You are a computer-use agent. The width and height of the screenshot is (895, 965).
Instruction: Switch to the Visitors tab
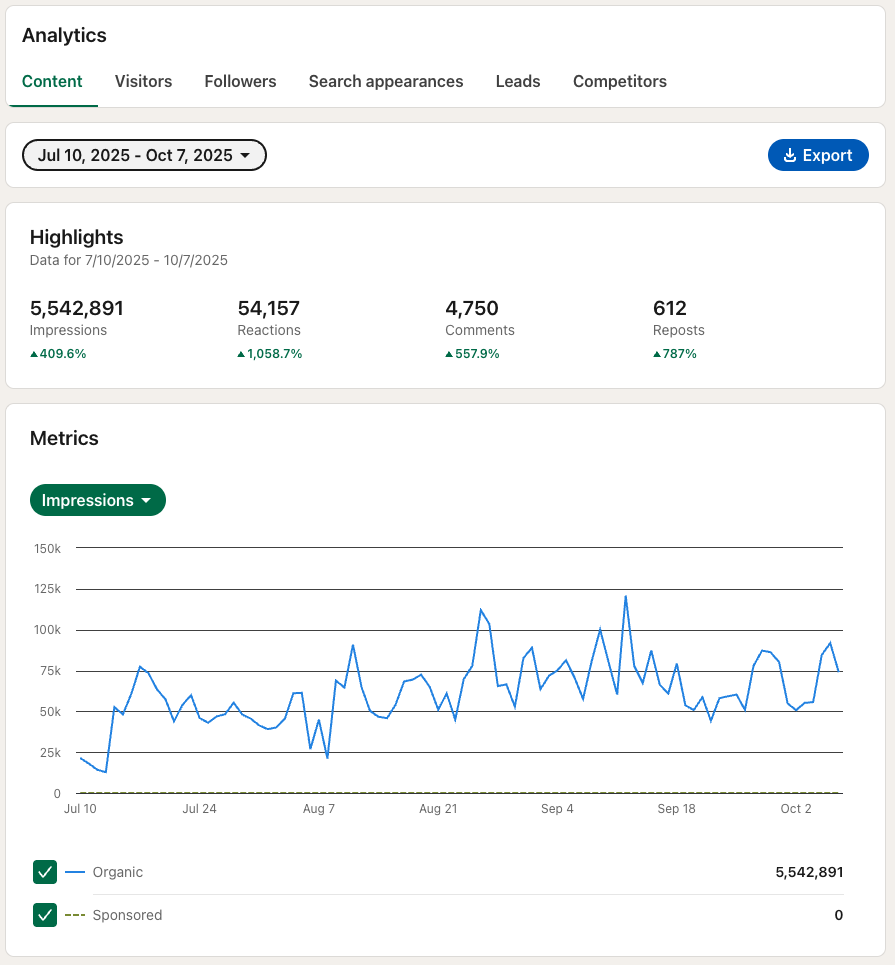143,82
